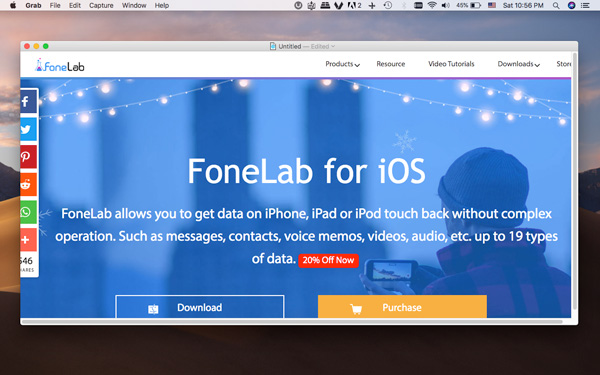
Task: Open the Edit menu
Action: 75,5
